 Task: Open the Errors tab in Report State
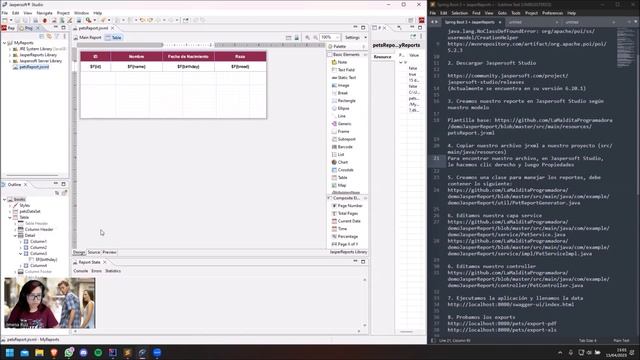click(96, 271)
